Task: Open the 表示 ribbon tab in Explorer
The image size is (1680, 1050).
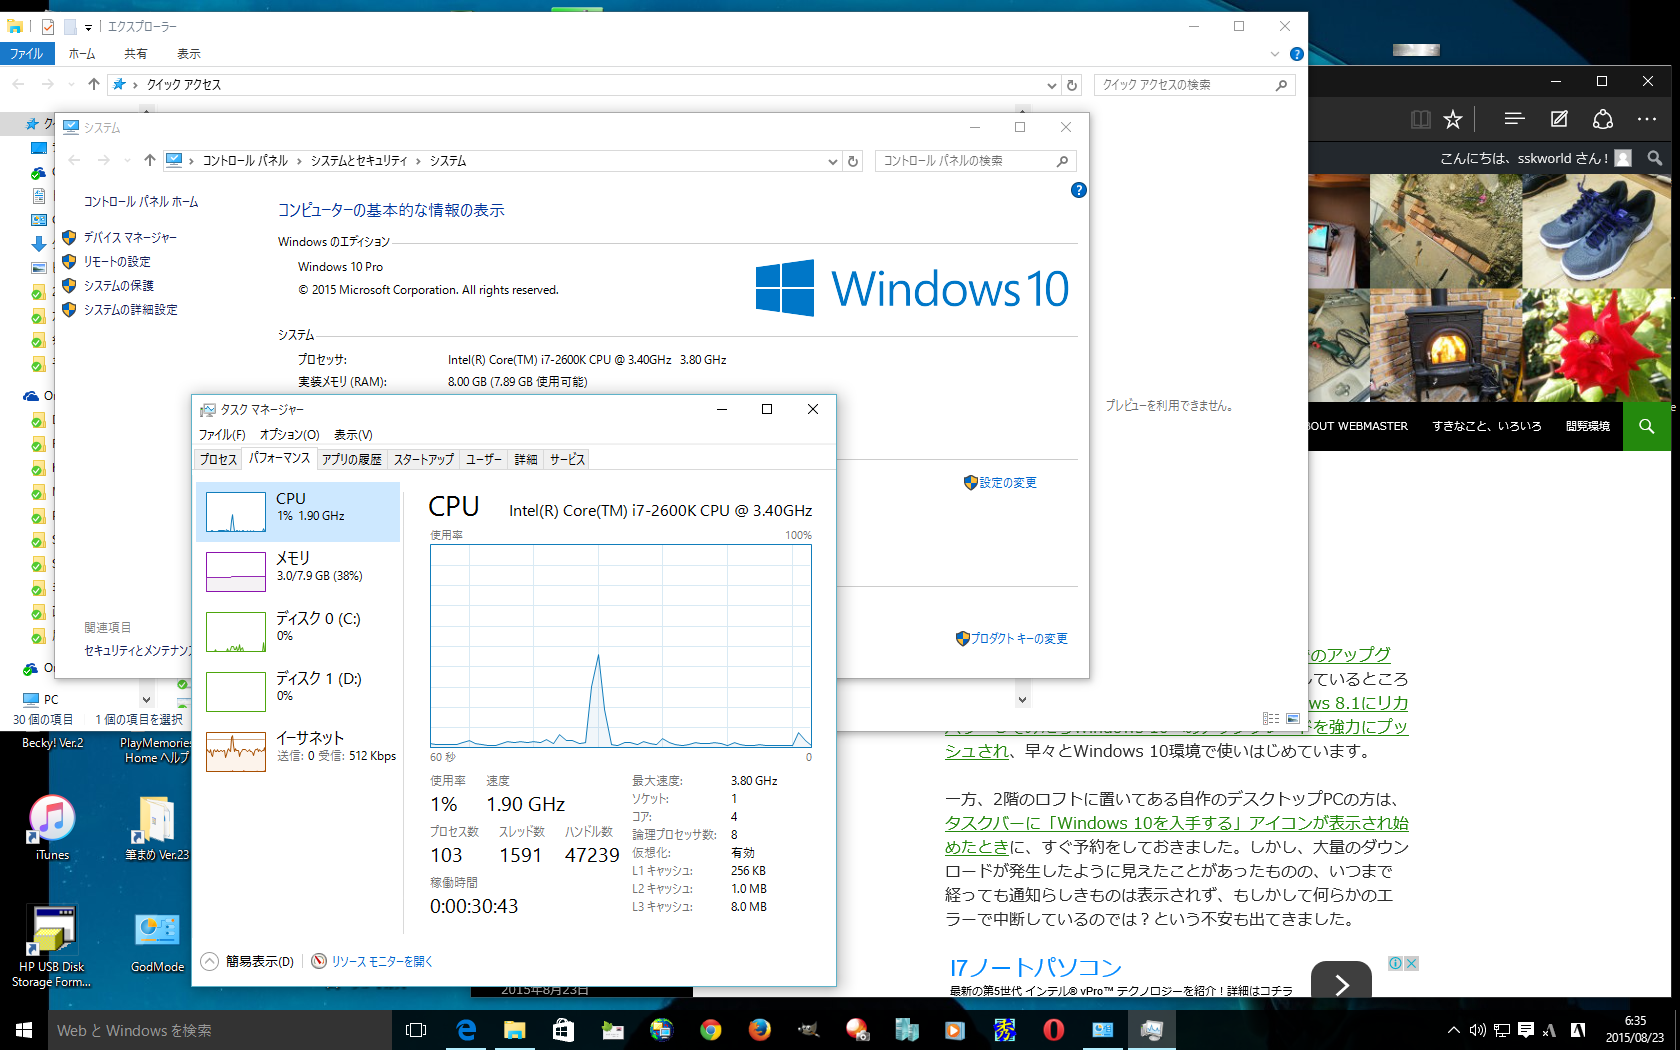Action: 189,54
